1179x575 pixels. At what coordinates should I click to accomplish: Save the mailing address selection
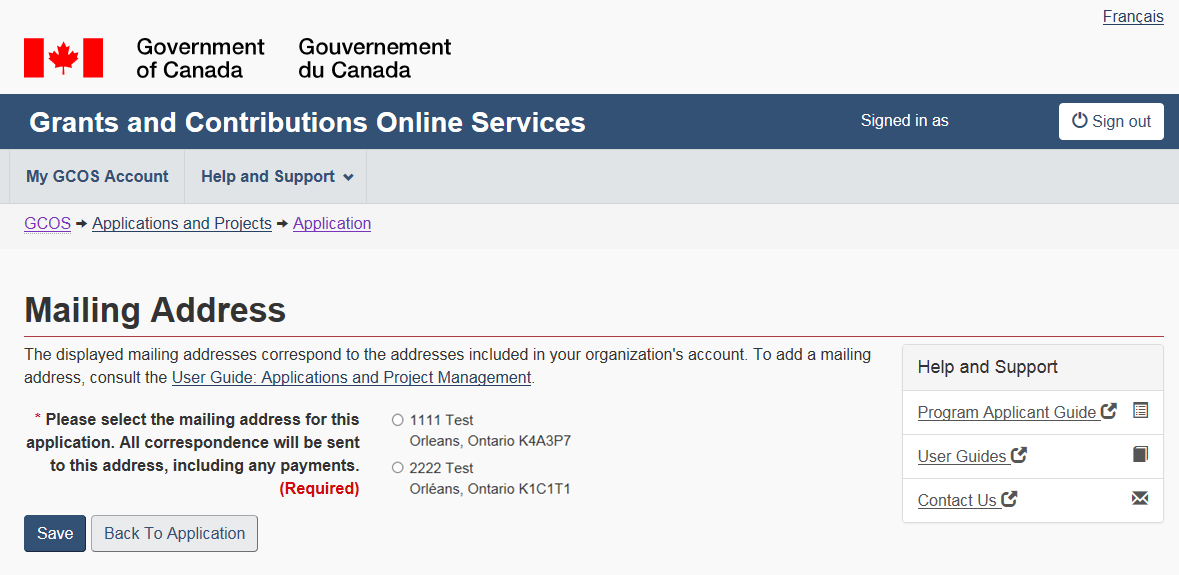point(55,533)
